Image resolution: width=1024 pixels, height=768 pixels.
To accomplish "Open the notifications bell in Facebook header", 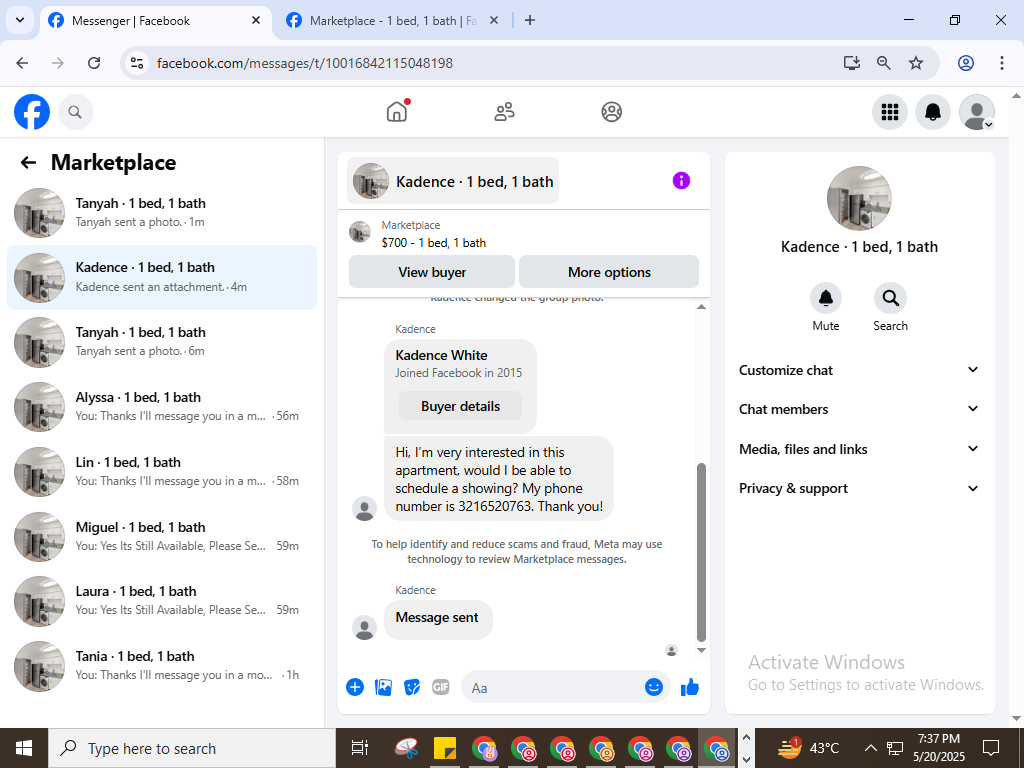I will tap(933, 112).
